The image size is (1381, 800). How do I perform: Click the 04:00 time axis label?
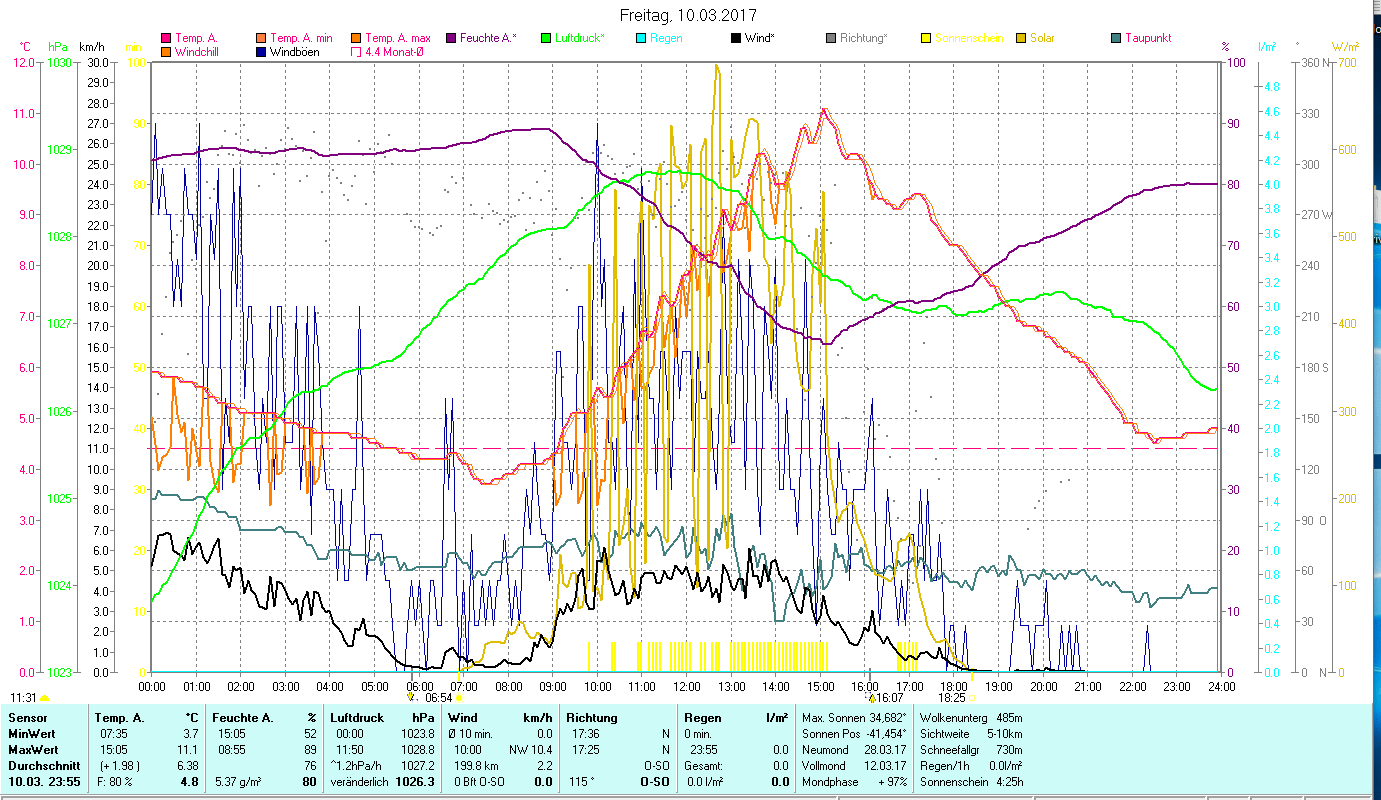pos(330,687)
